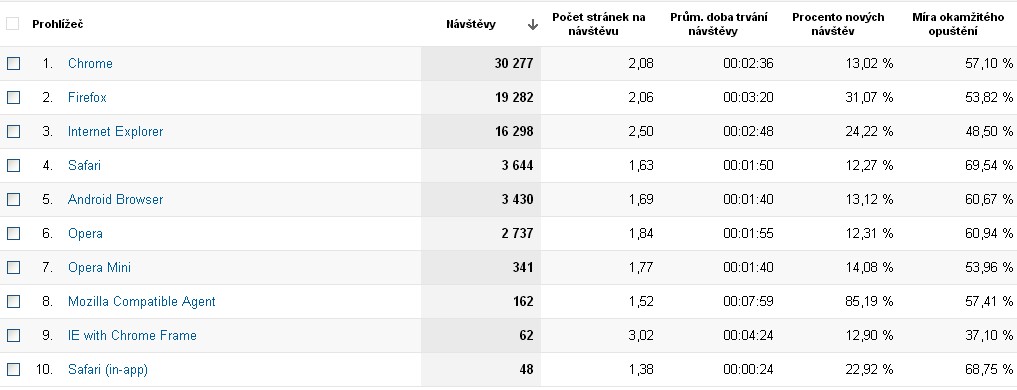This screenshot has height=390, width=1017.
Task: Mark the Opera Mini row checkbox
Action: point(14,267)
